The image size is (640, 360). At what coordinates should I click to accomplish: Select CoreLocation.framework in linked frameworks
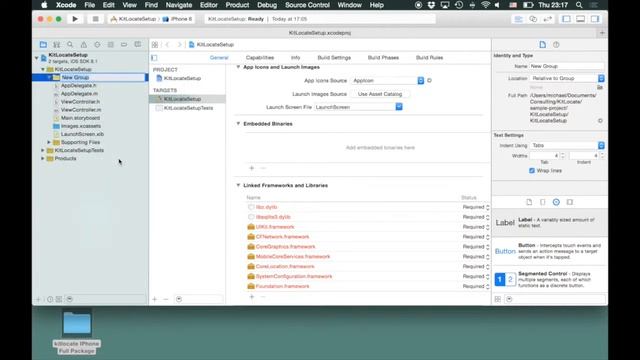point(285,267)
